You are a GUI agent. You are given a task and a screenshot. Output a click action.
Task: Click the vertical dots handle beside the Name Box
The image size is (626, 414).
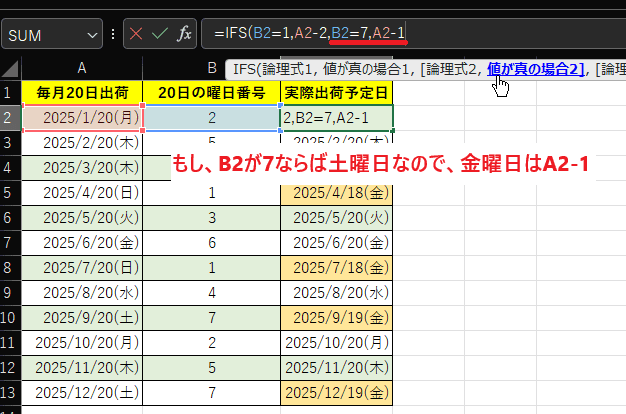pyautogui.click(x=113, y=34)
